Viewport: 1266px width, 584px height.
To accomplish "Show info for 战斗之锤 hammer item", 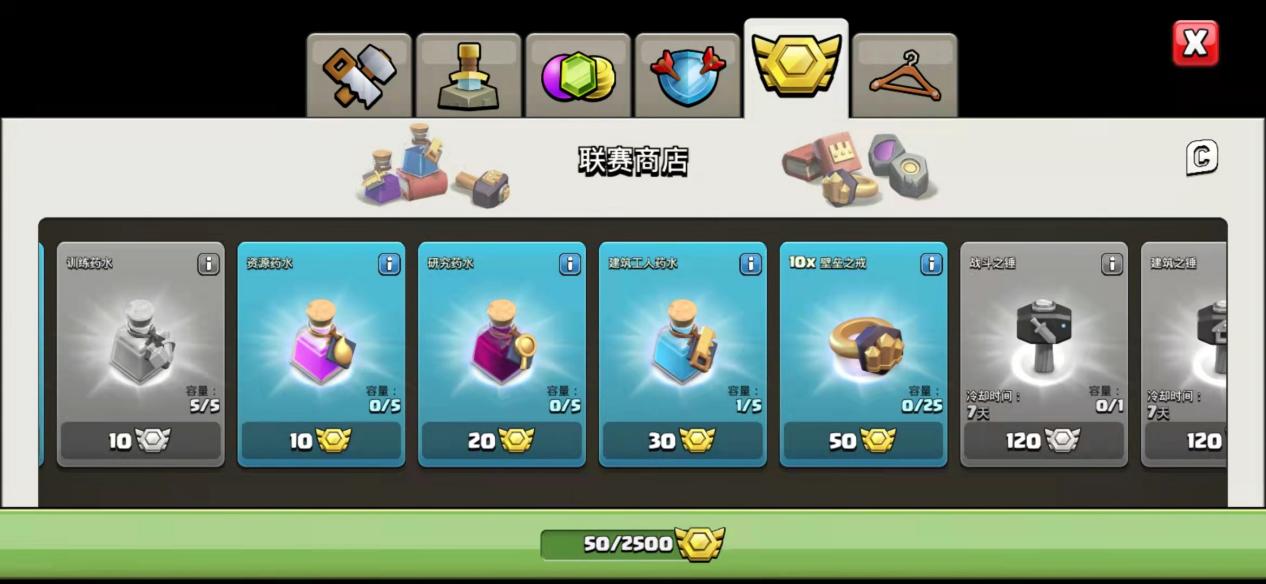I will click(1112, 263).
